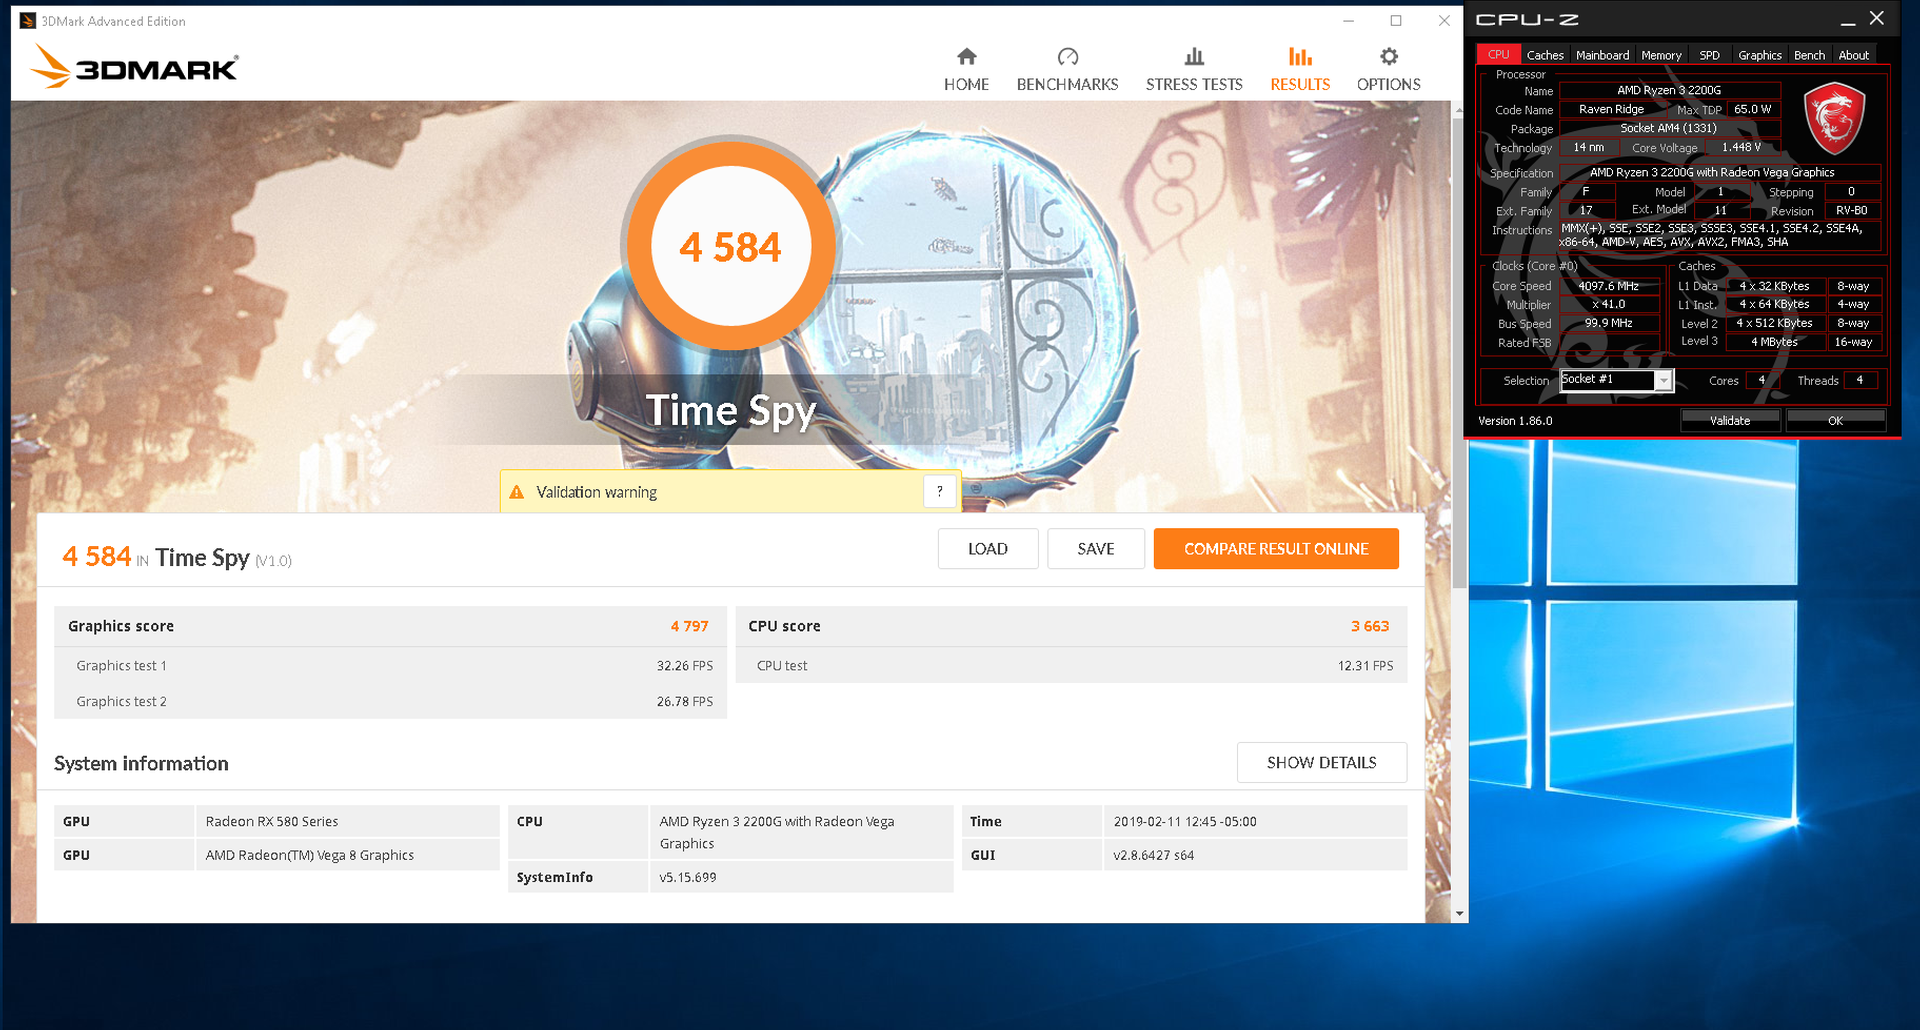The height and width of the screenshot is (1030, 1920).
Task: Click the orange 4 584 score circle
Action: click(730, 246)
